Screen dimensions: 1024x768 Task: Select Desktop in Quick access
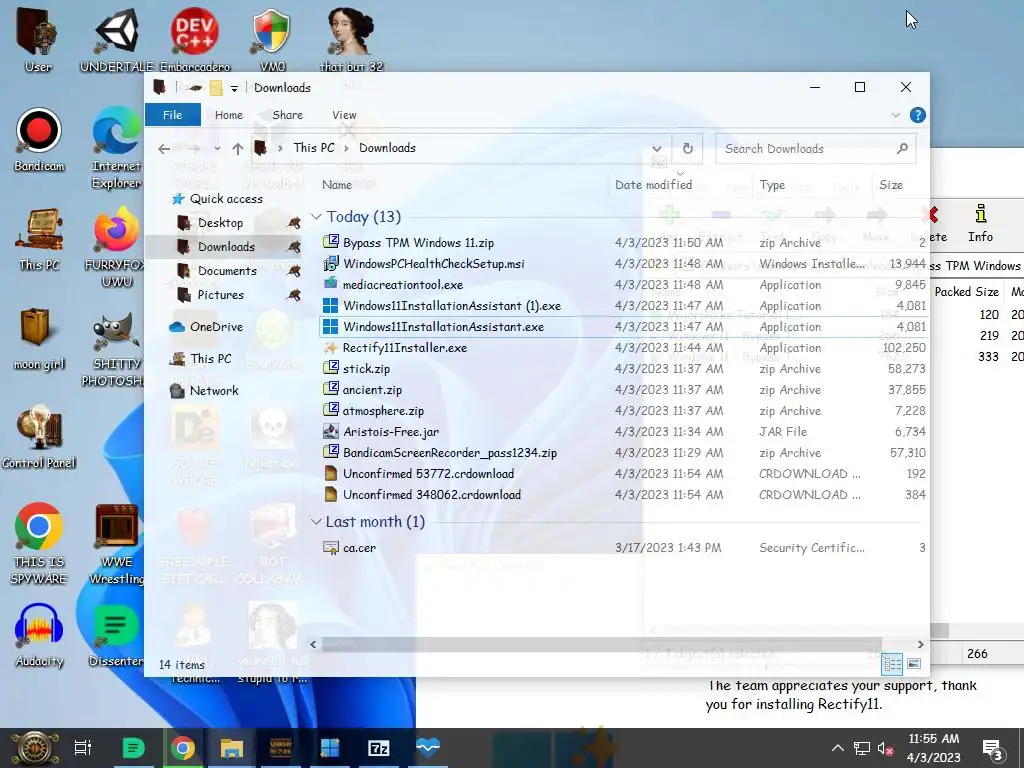(x=220, y=223)
